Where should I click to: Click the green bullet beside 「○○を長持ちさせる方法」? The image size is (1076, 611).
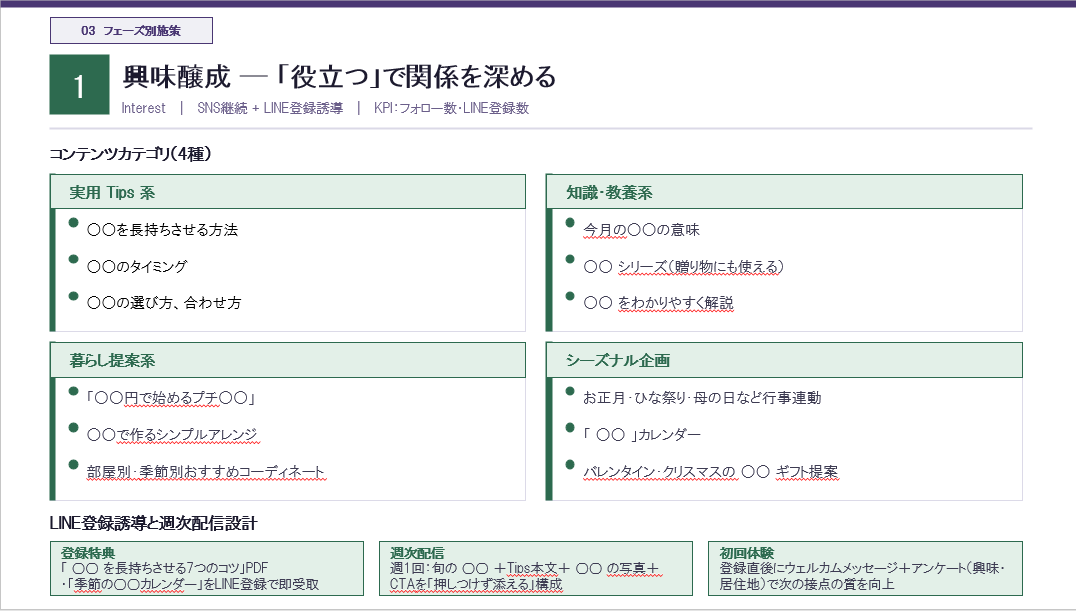[72, 223]
